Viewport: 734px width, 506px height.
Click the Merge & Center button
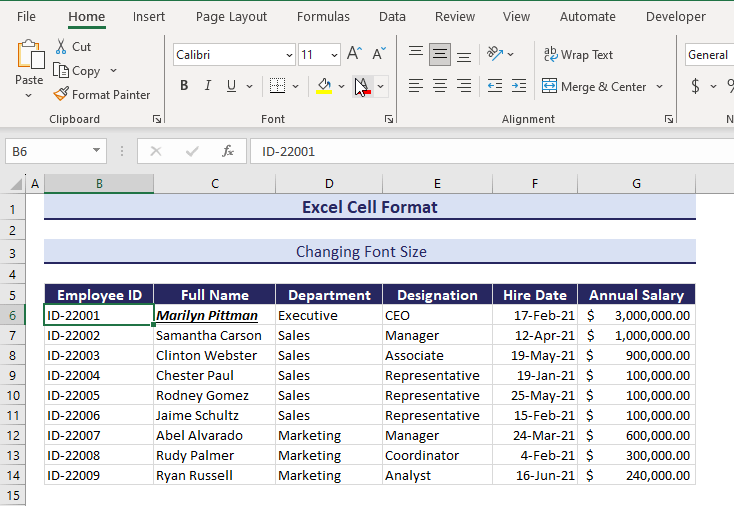[594, 87]
